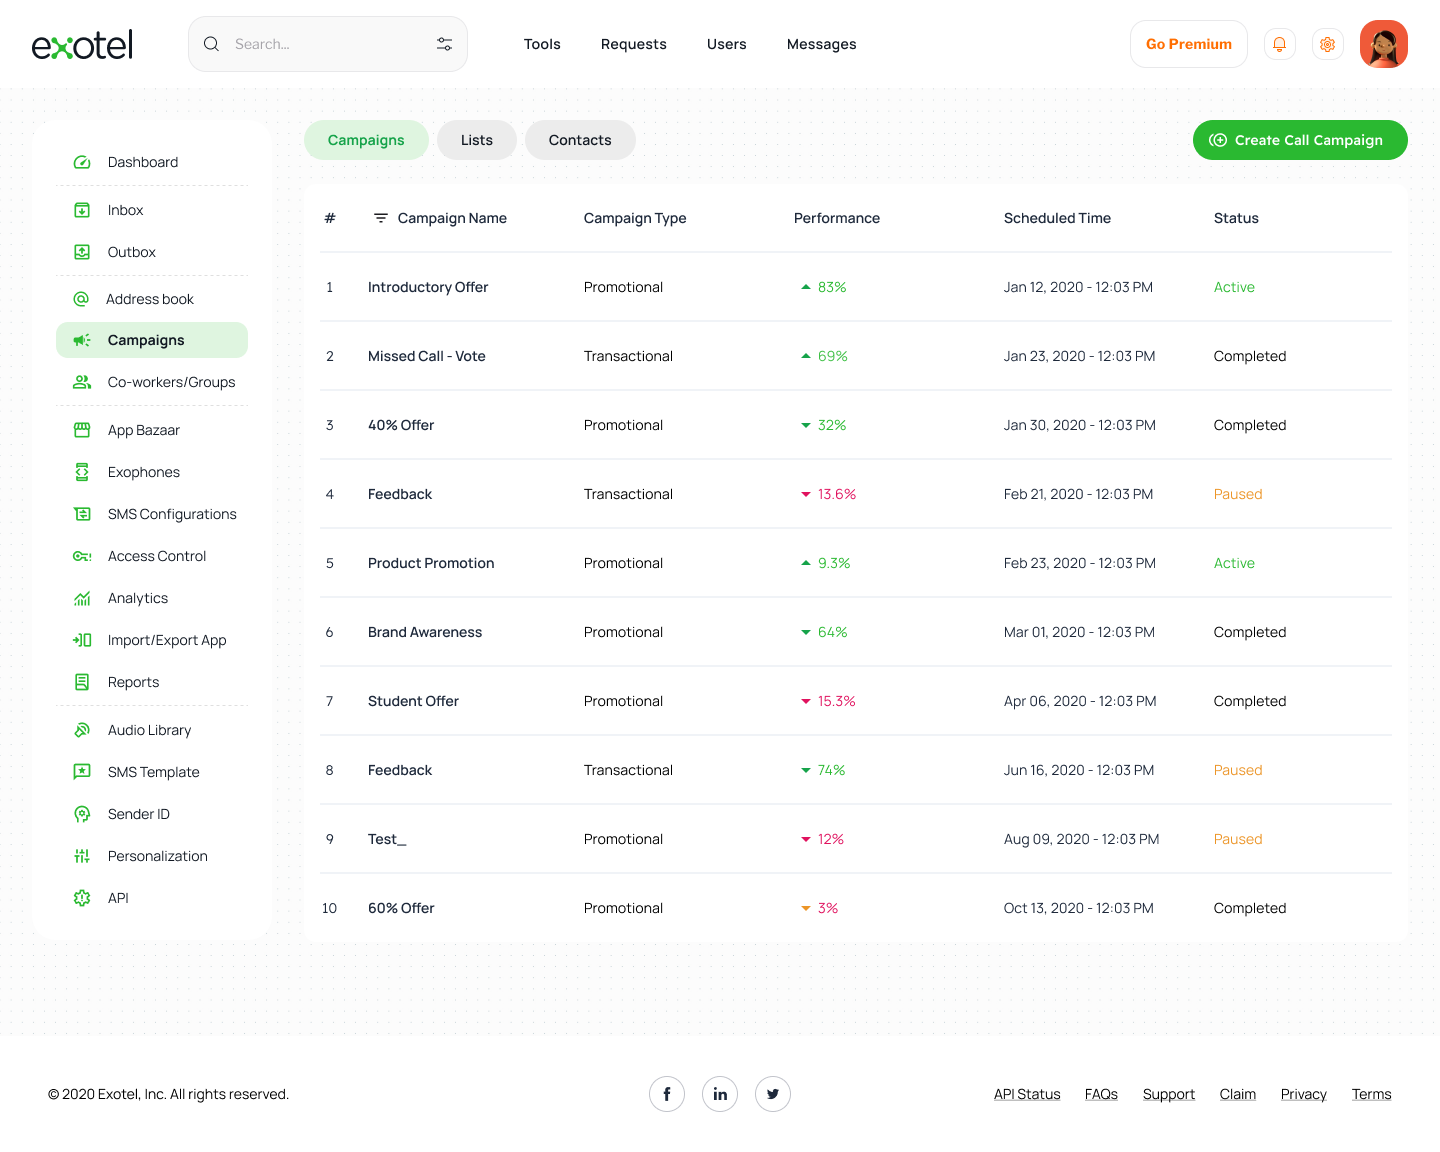Screen dimensions: 1440x1152
Task: Open the Terms footer link
Action: pos(1372,1094)
